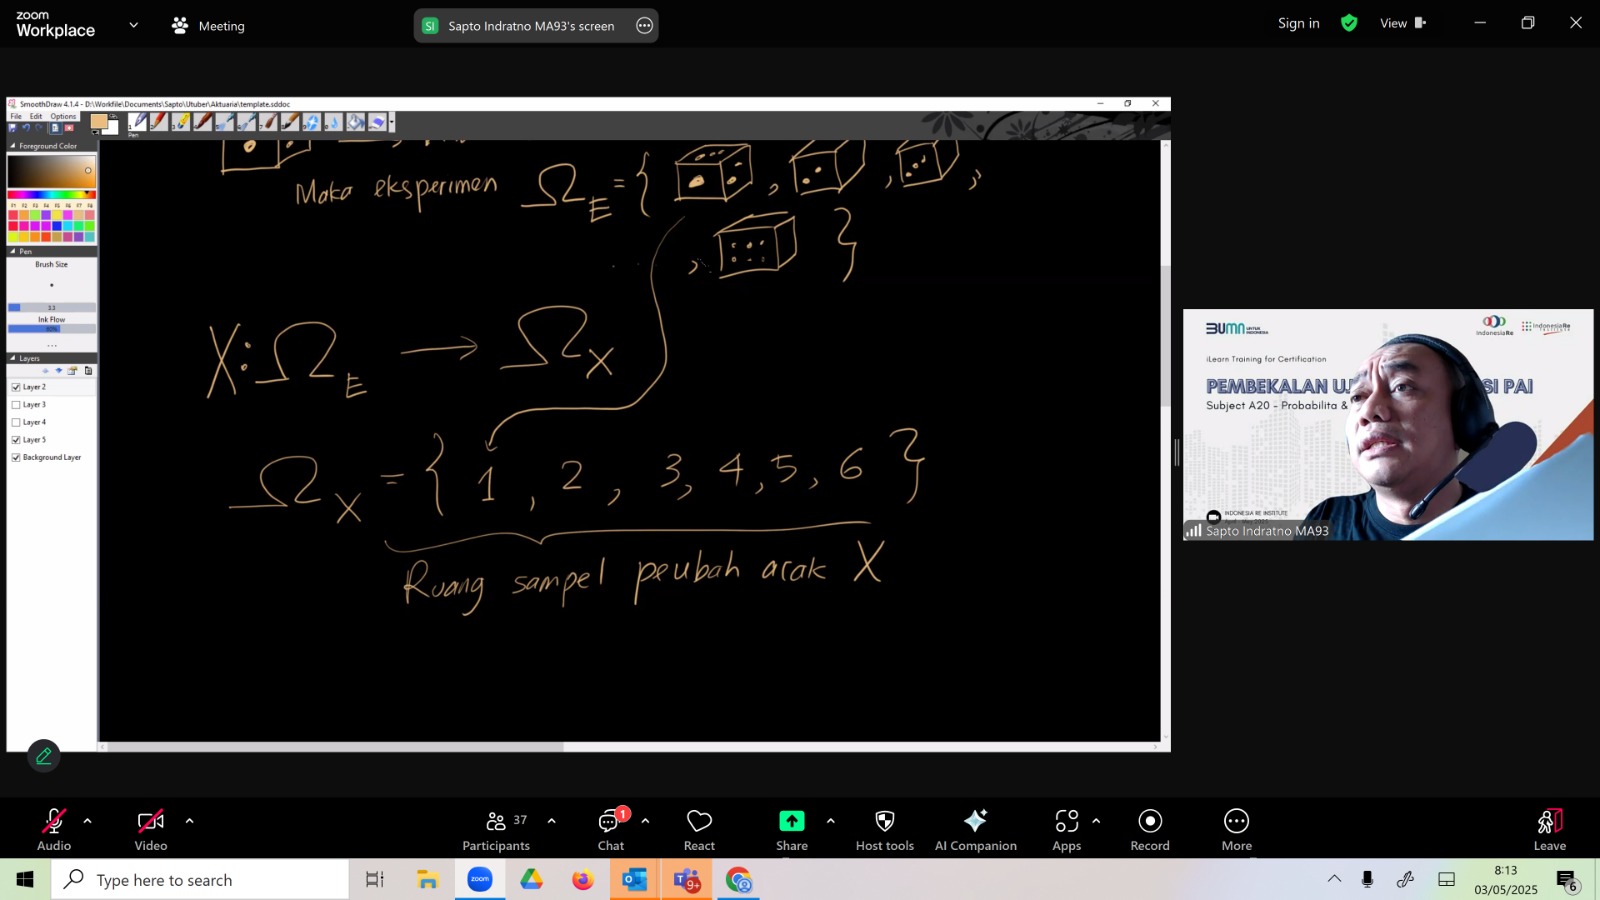Leave the meeting
This screenshot has height=900, width=1600.
click(1550, 830)
